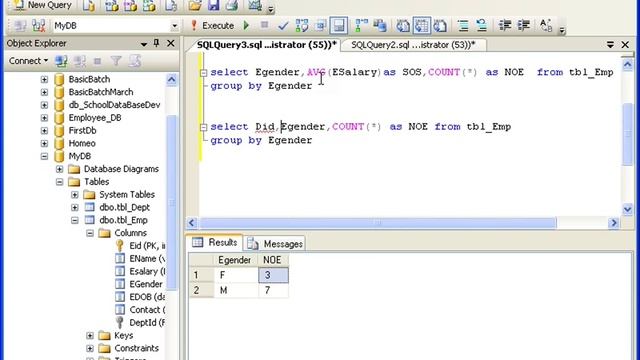The width and height of the screenshot is (640, 360).
Task: Select results row 1 header
Action: pos(201,275)
